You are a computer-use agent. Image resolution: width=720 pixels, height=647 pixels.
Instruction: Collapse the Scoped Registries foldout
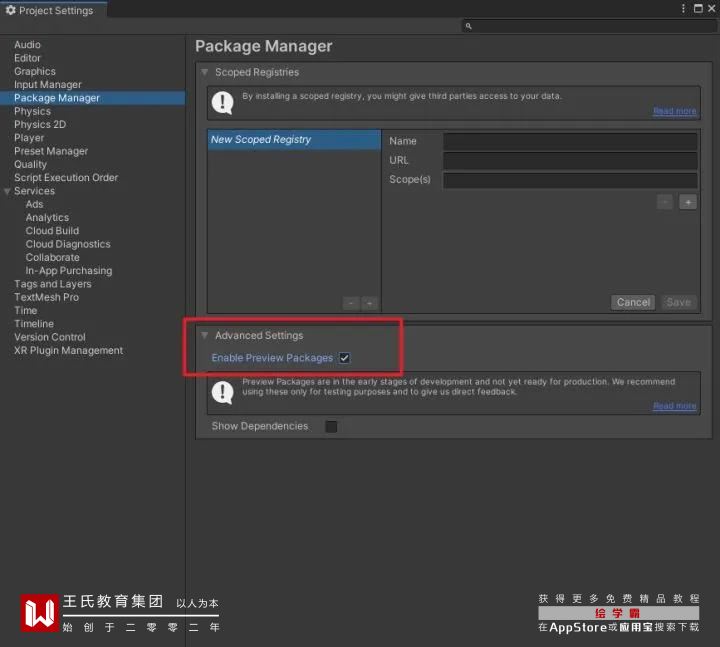coord(205,72)
